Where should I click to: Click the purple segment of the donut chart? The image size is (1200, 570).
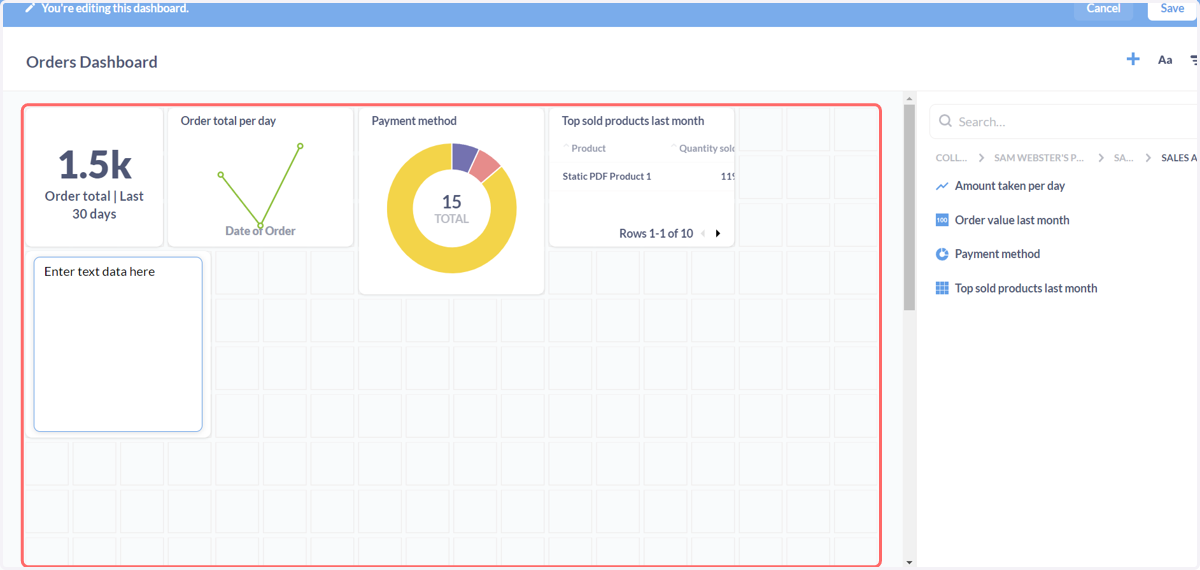coord(465,156)
